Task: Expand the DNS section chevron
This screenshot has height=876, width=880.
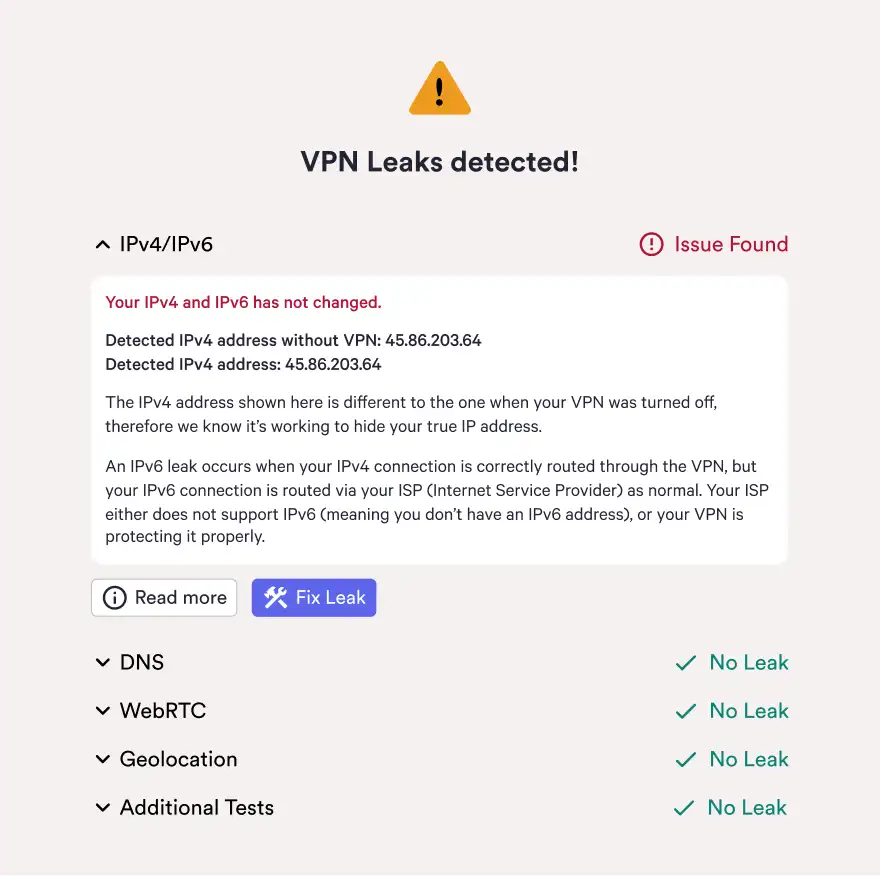Action: point(102,663)
